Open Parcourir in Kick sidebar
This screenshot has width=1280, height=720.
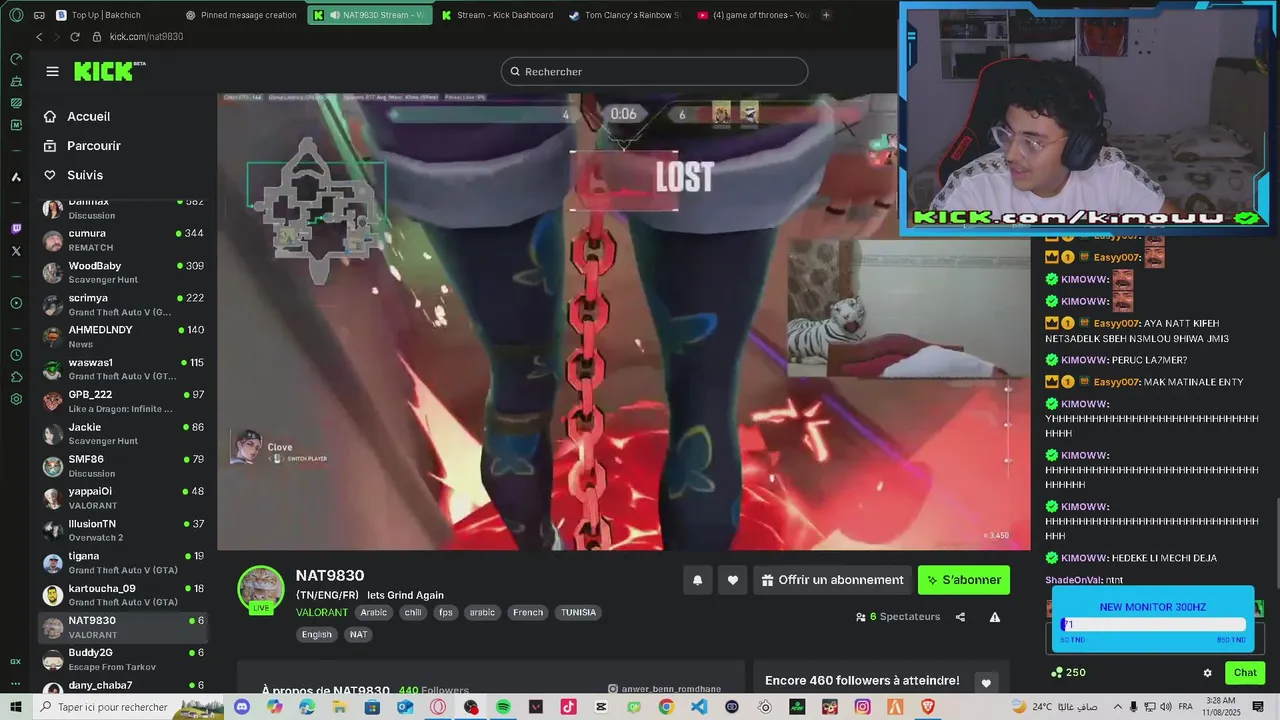pyautogui.click(x=94, y=146)
